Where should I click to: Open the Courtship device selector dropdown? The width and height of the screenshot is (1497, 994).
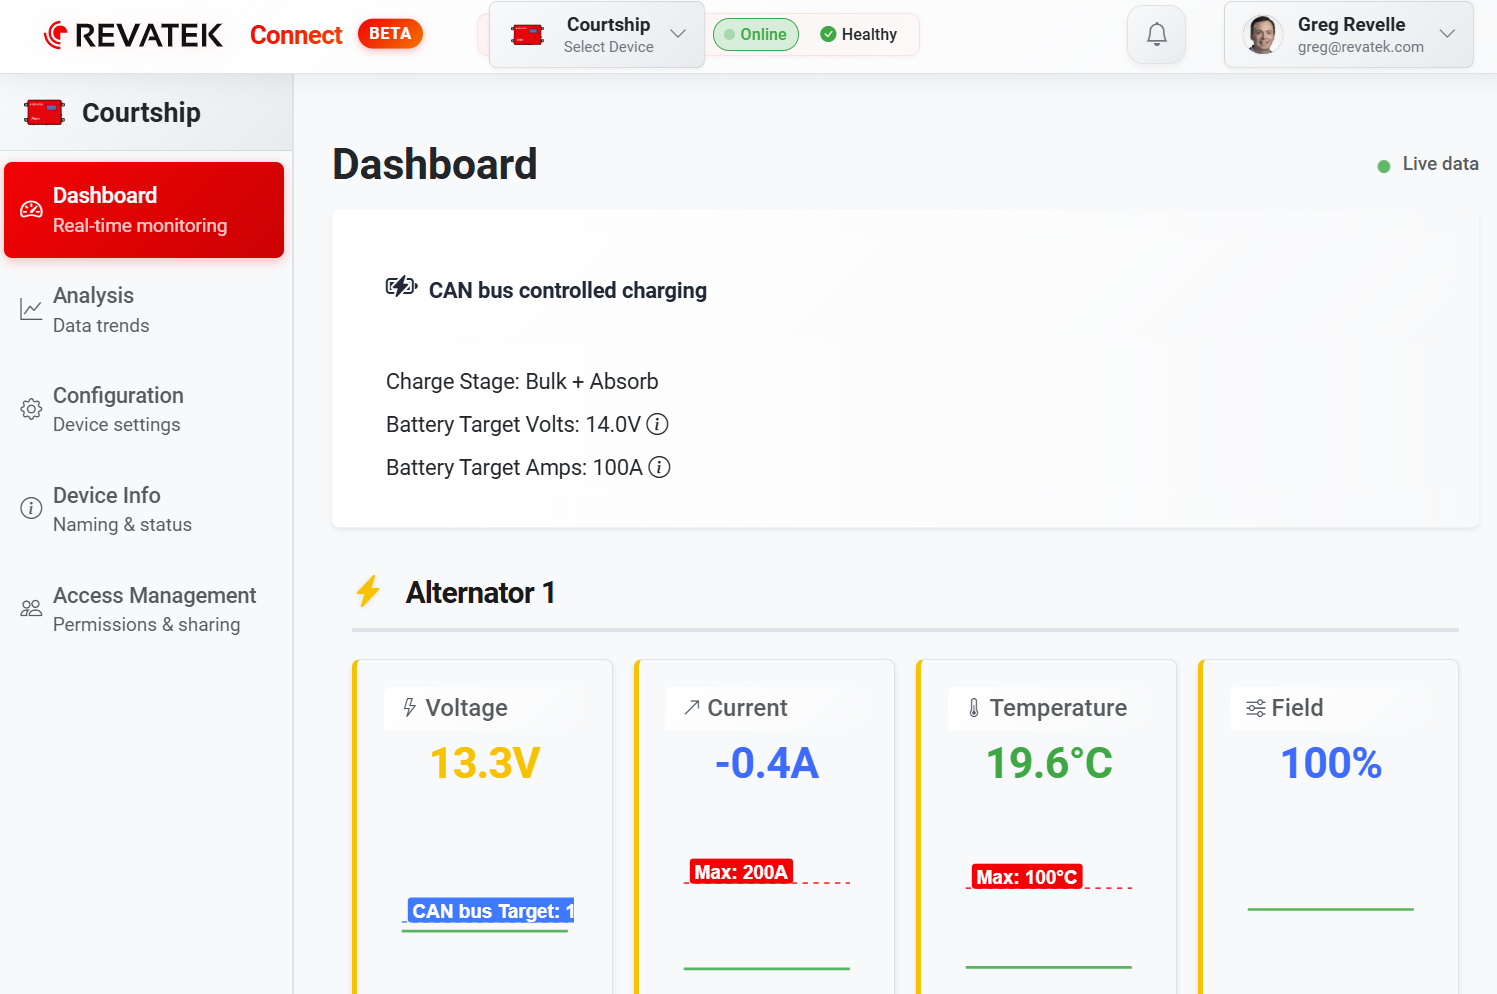point(597,35)
